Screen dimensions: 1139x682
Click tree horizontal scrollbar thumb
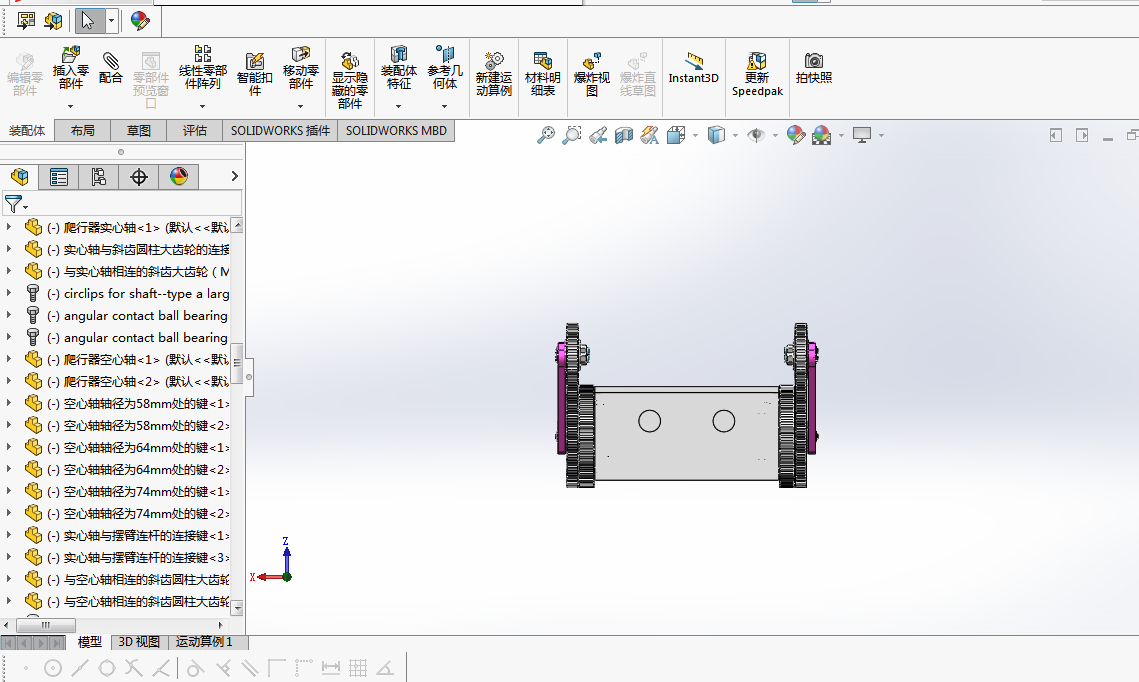click(x=46, y=625)
